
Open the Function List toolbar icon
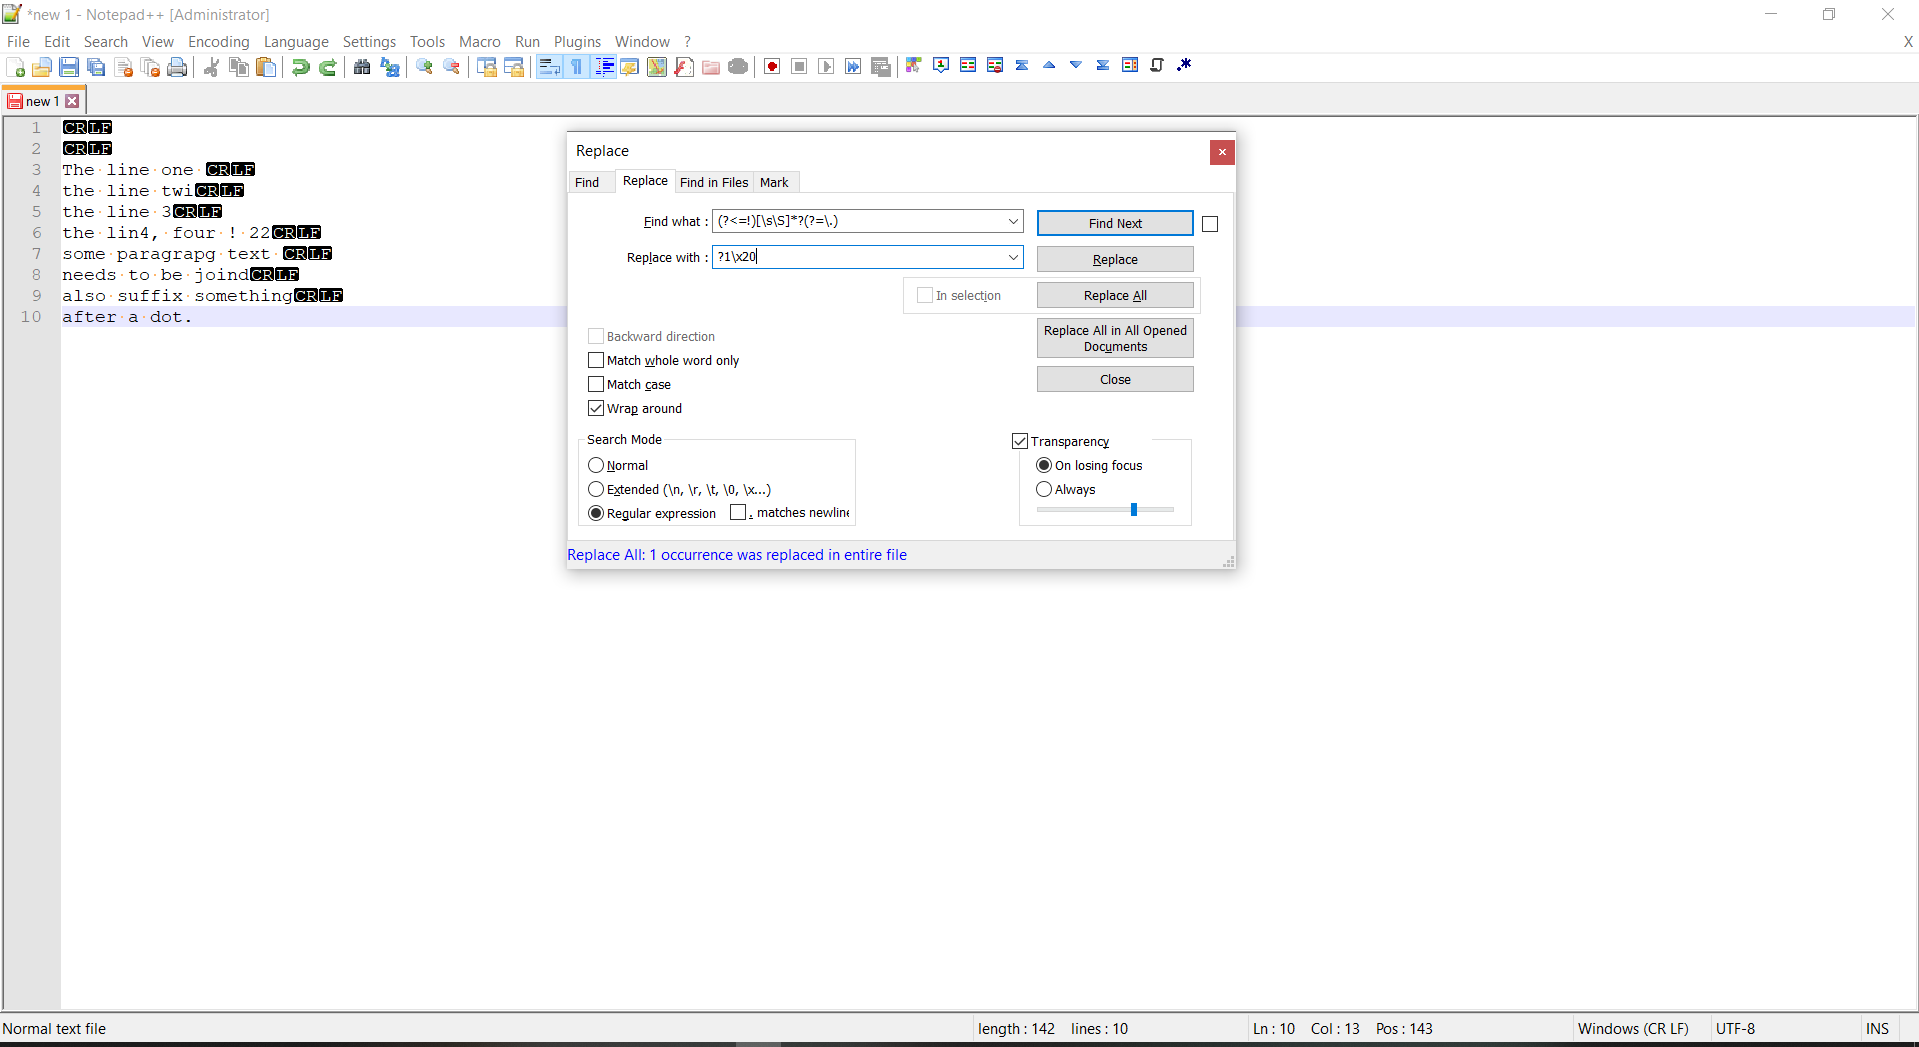coord(683,67)
